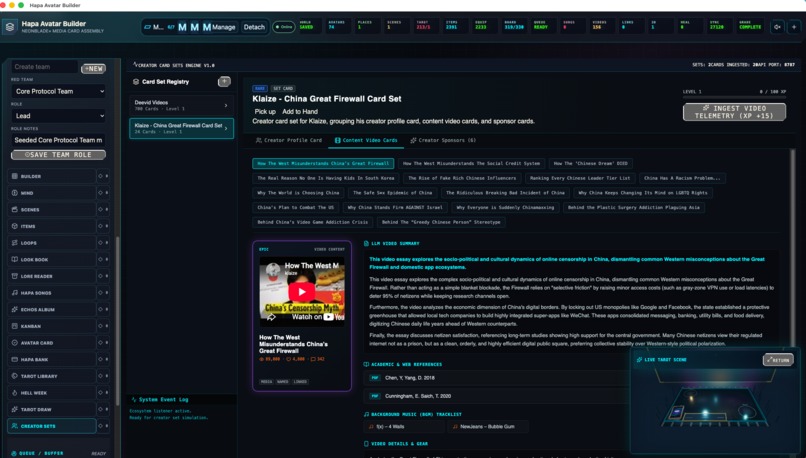Open the Tarot Library sidebar item
Viewport: 806px width, 458px height.
coord(51,376)
